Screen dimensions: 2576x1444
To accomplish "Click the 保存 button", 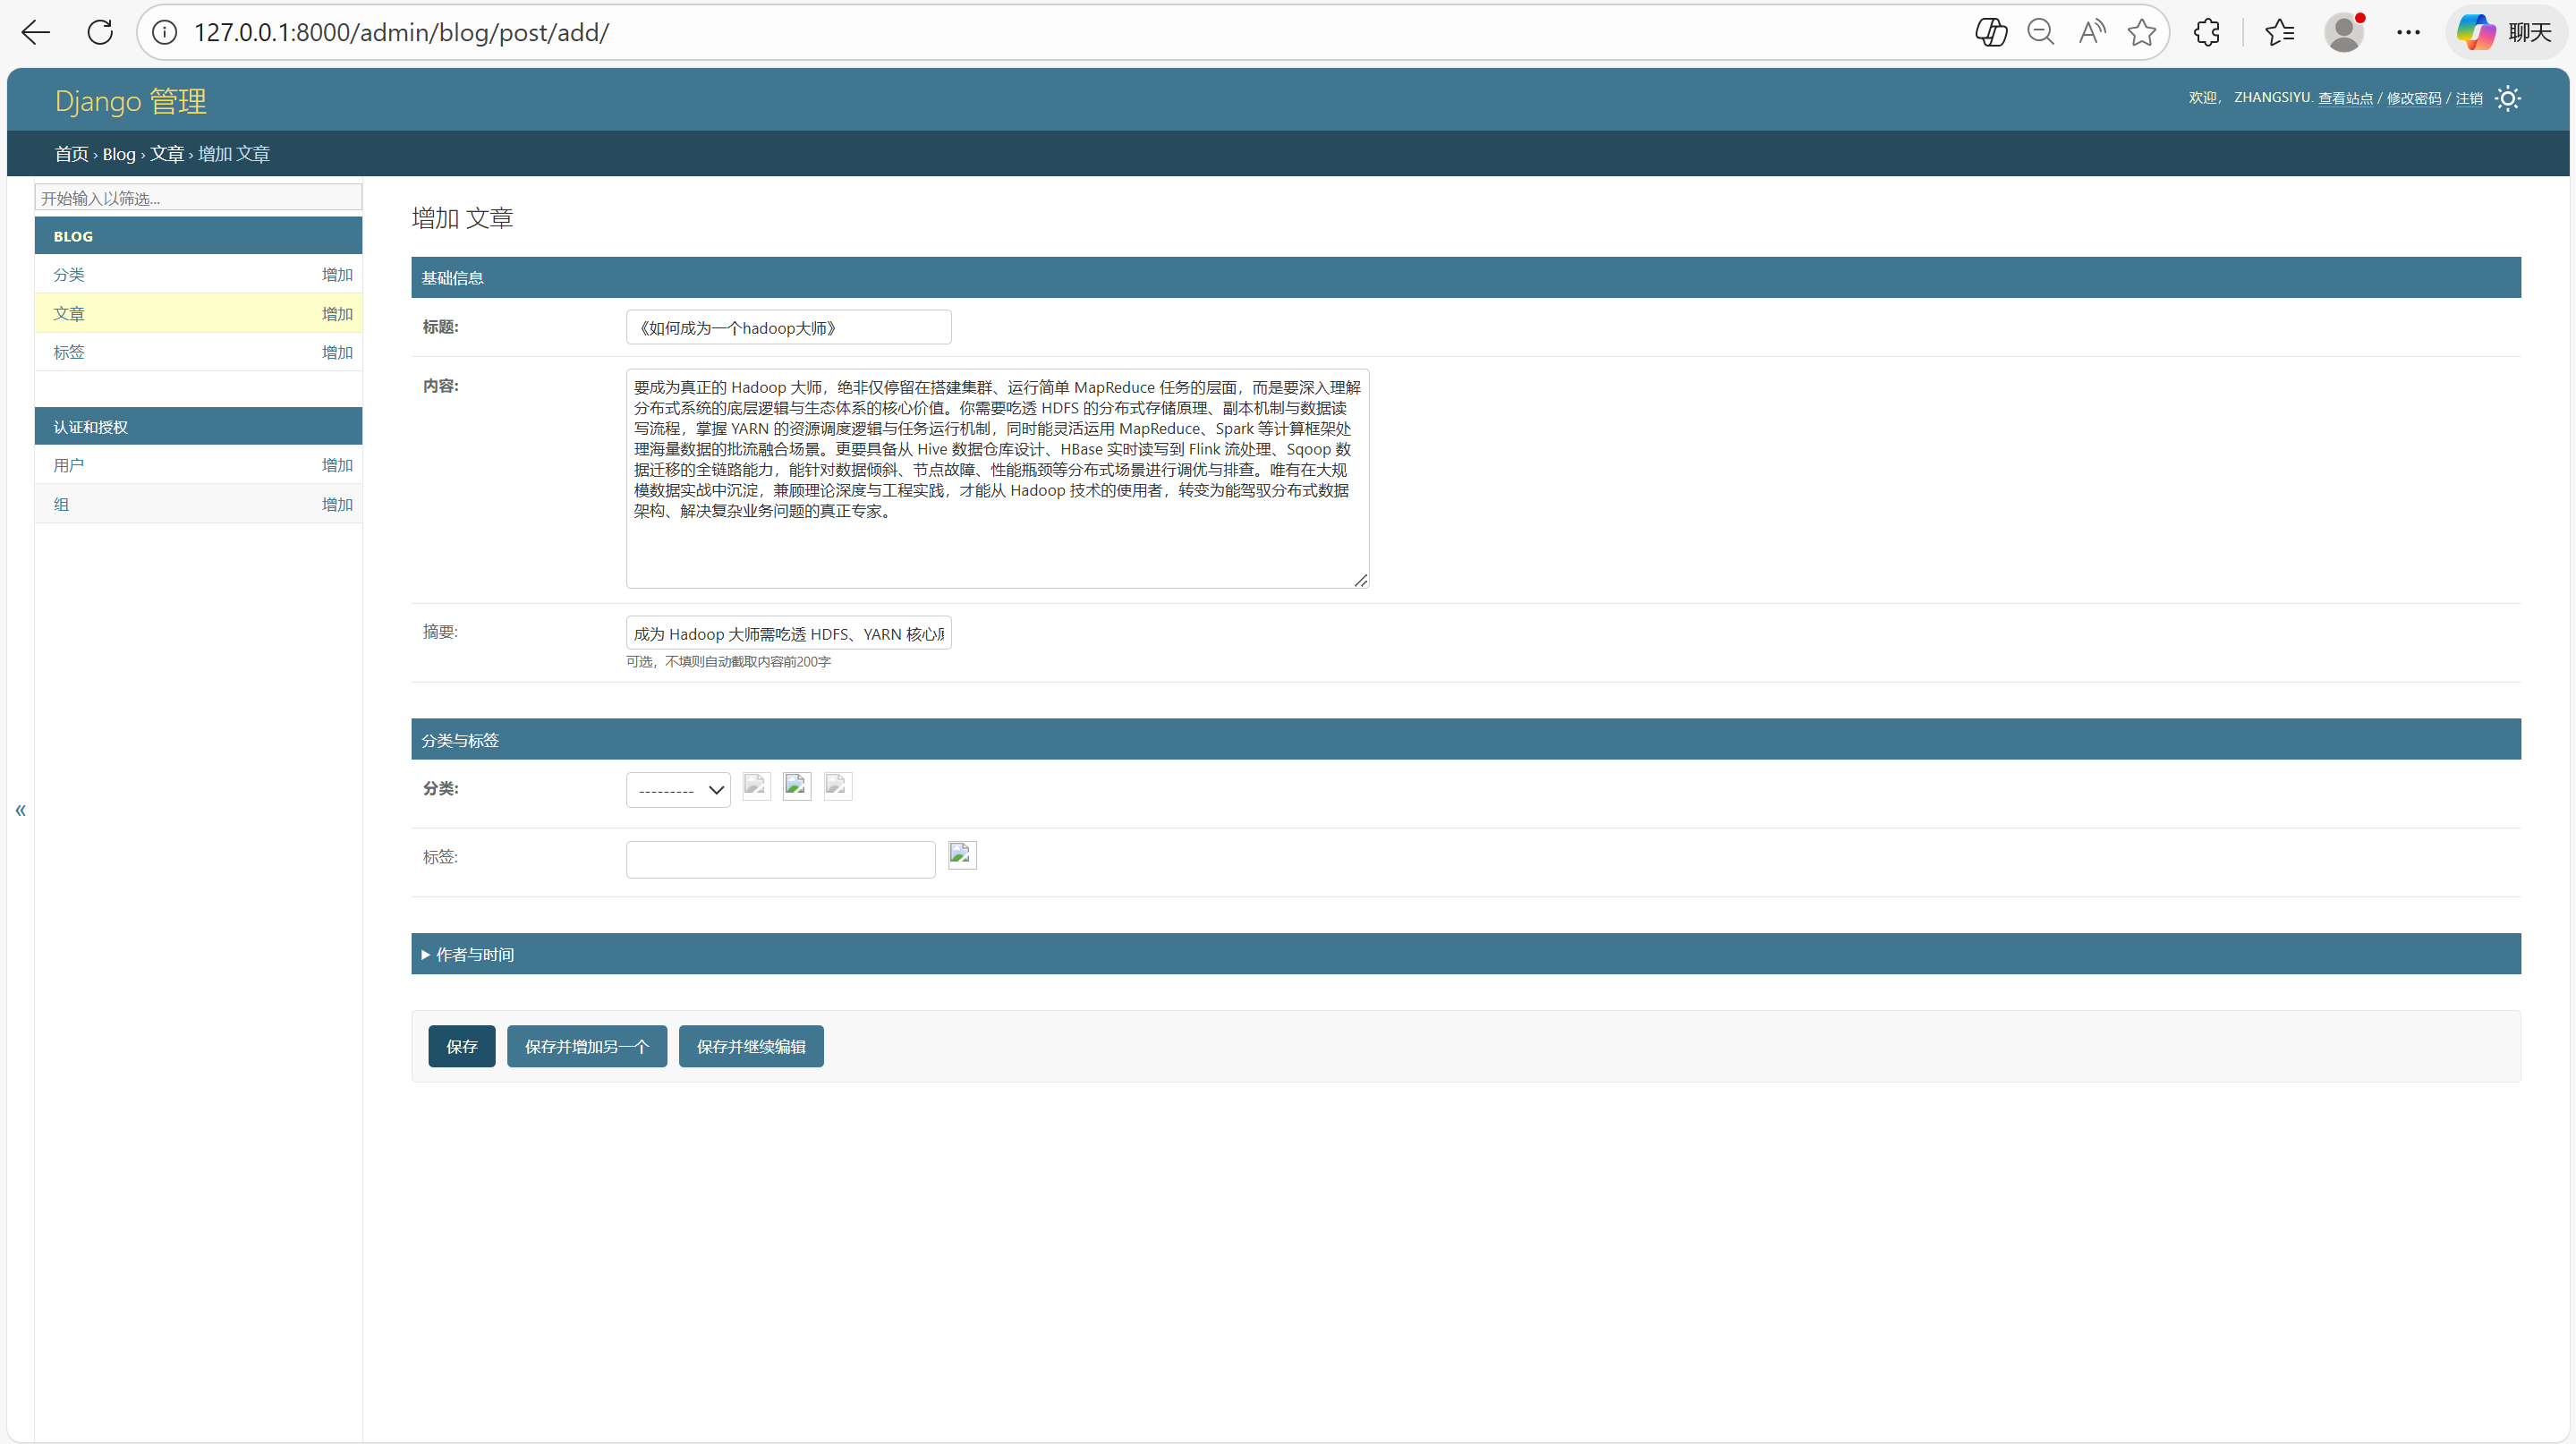I will coord(461,1046).
